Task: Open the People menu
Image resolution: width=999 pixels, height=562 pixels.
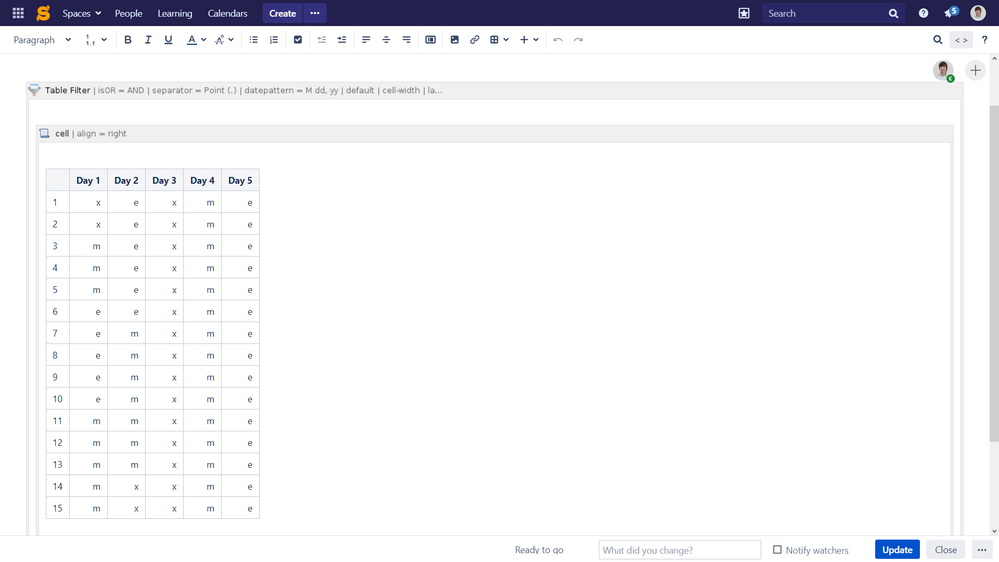Action: [x=128, y=13]
